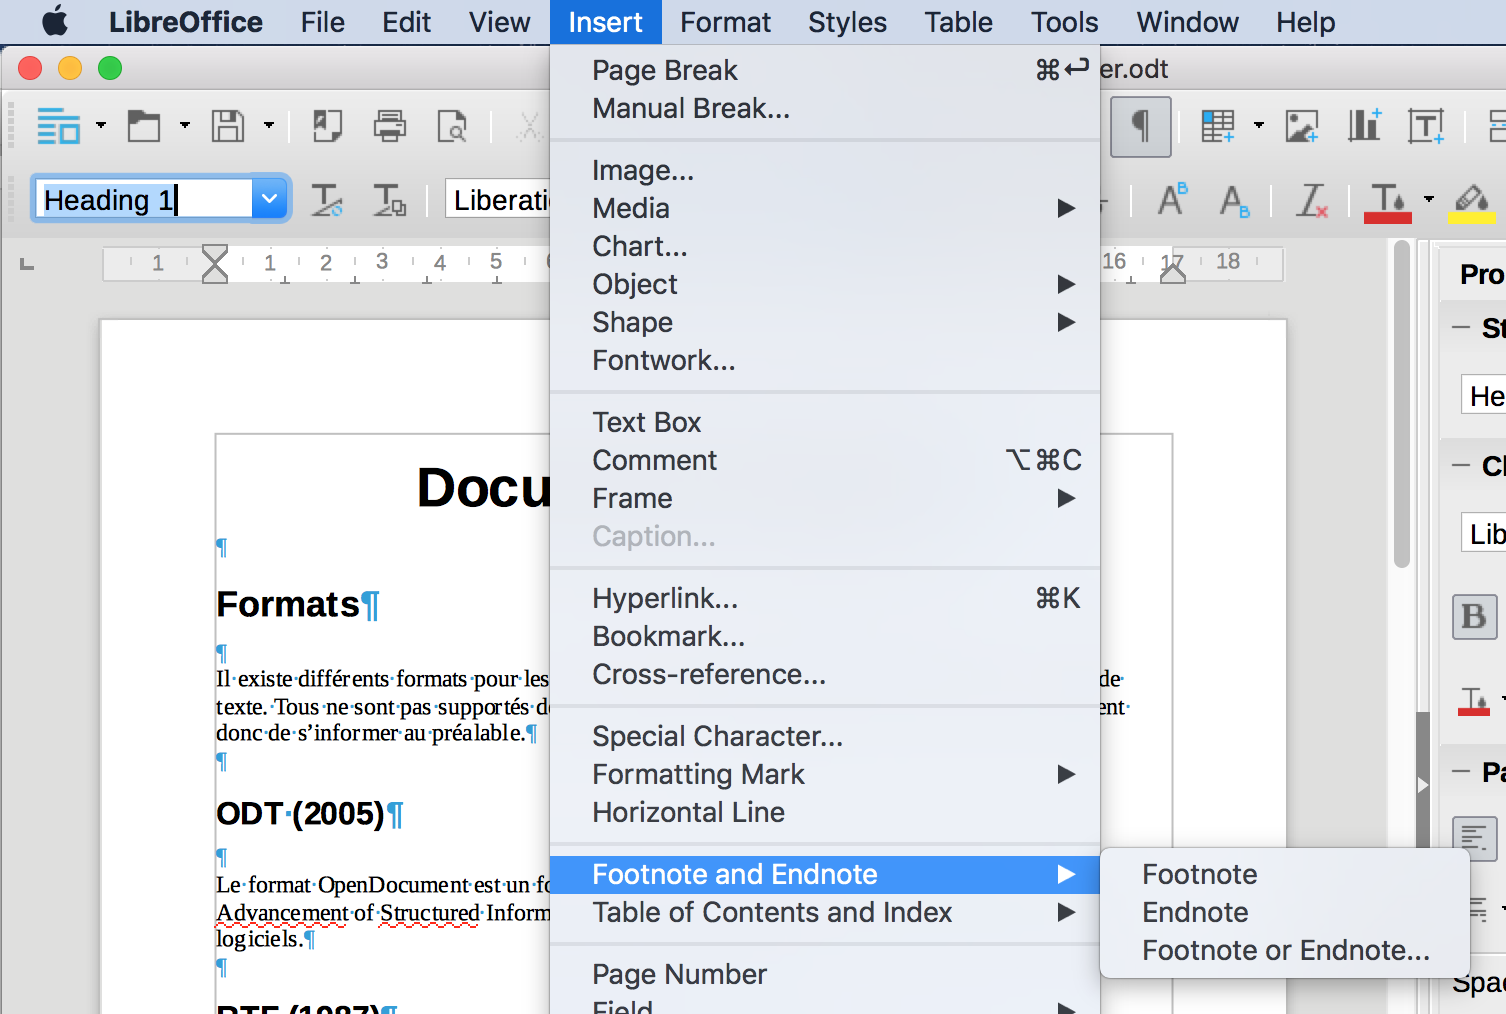Click the sidebar hide arrow handle
Viewport: 1506px width, 1014px height.
1423,785
